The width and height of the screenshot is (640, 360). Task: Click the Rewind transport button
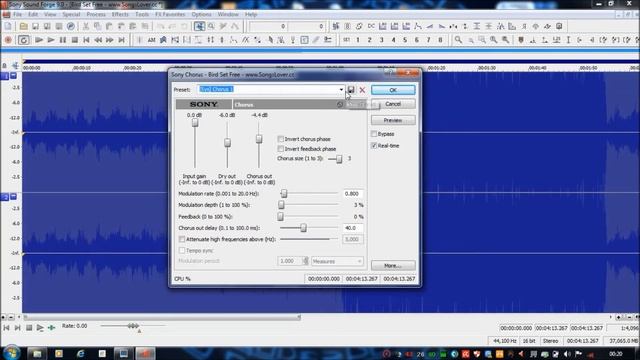coord(98,40)
